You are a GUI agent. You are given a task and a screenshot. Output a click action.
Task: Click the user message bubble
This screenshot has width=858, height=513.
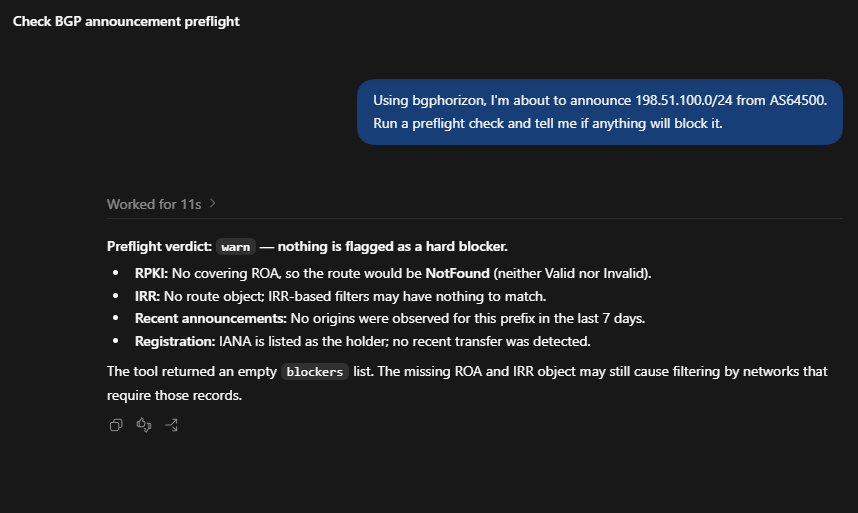pyautogui.click(x=600, y=112)
